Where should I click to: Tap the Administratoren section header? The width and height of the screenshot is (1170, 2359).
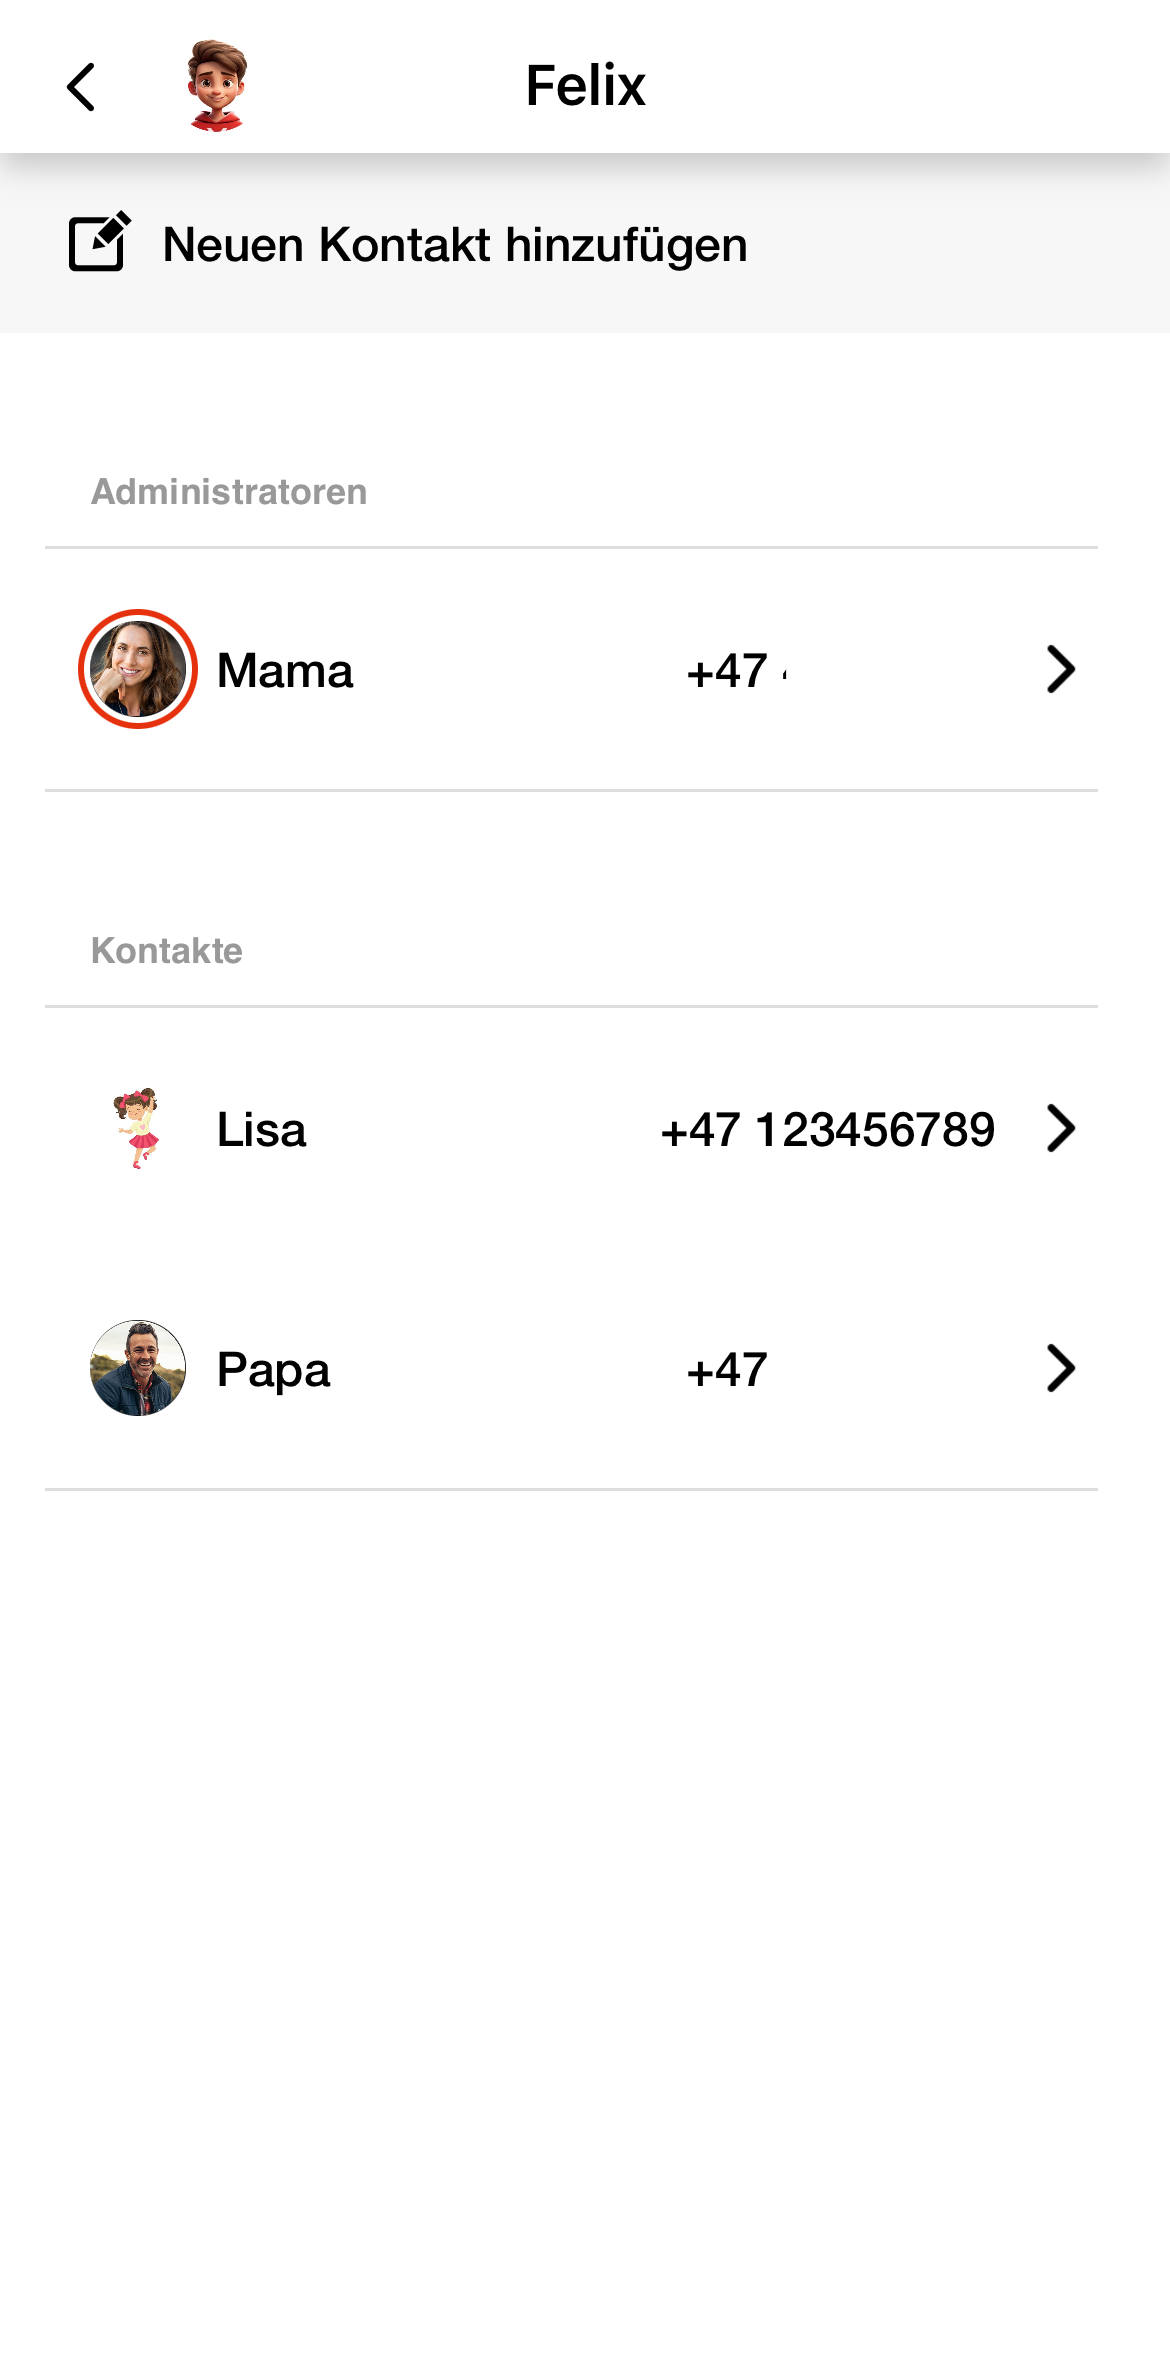(229, 492)
